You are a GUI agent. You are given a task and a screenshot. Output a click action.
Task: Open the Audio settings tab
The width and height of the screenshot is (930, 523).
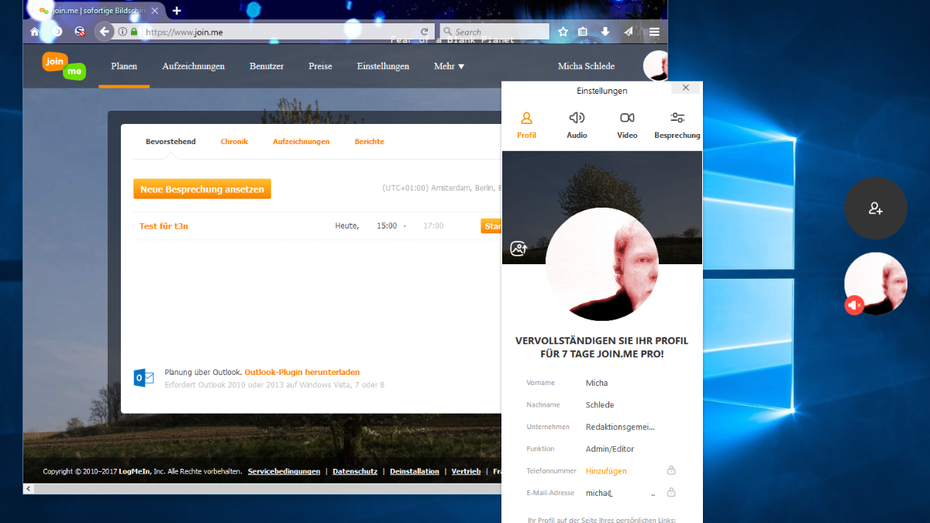(577, 125)
